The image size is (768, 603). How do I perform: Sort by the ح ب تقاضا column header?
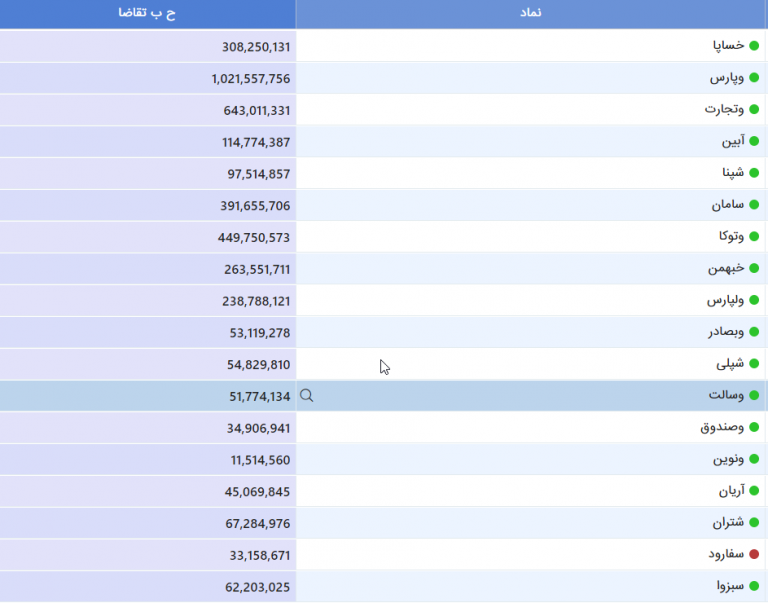[147, 13]
